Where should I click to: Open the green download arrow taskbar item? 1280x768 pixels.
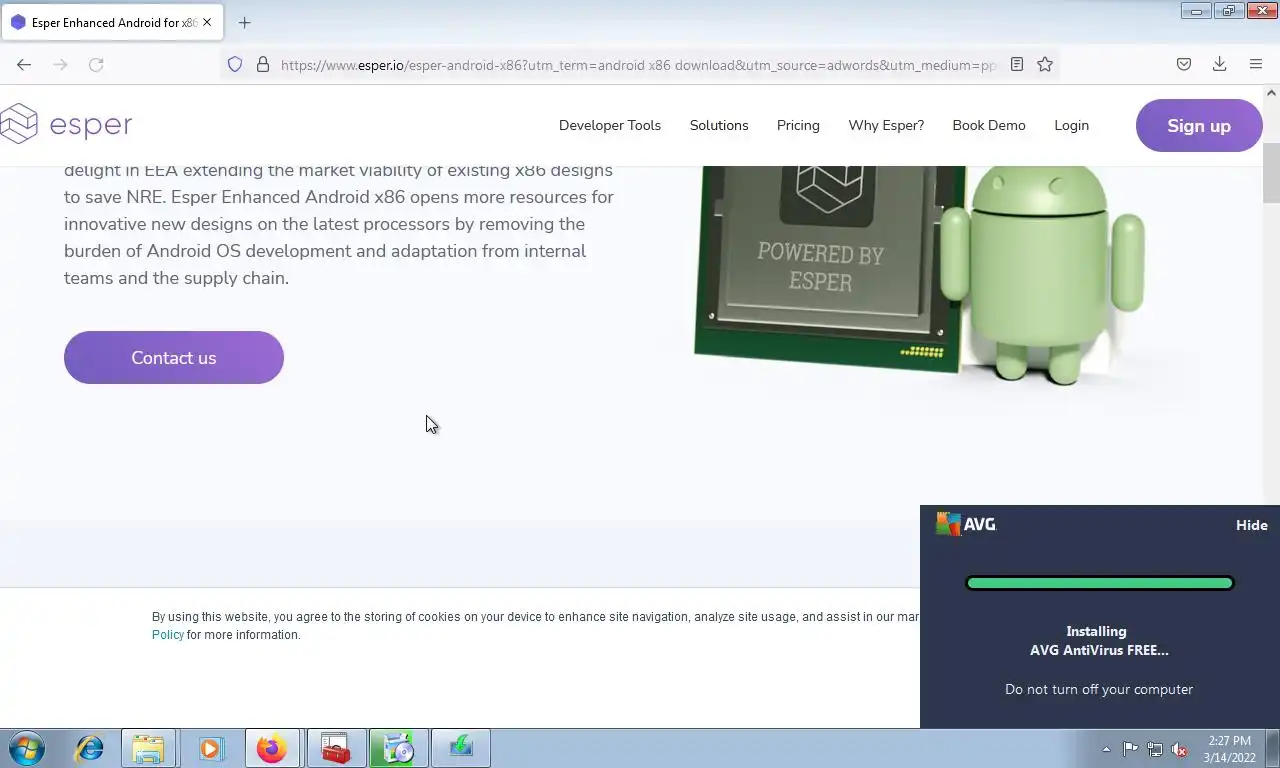[x=460, y=748]
